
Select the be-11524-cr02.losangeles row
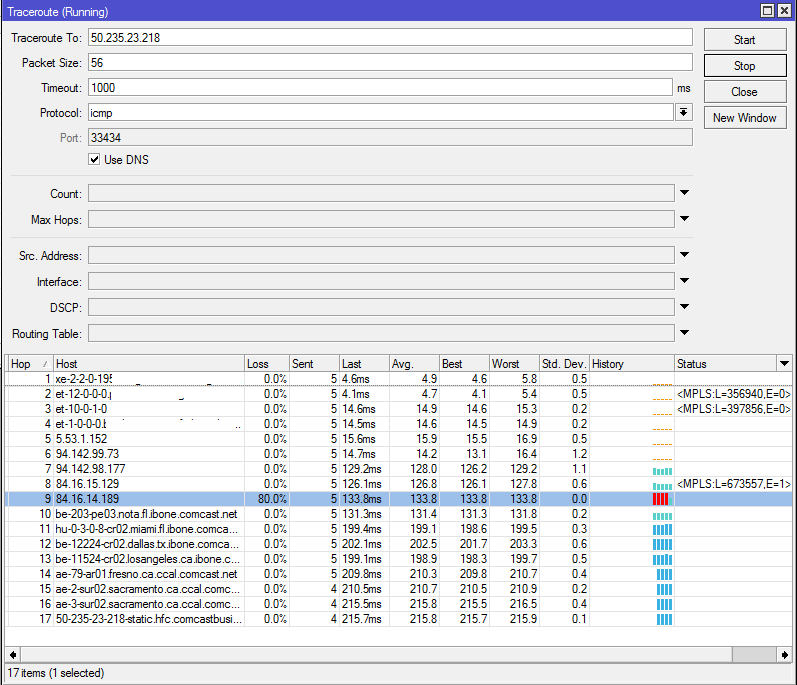(x=398, y=558)
